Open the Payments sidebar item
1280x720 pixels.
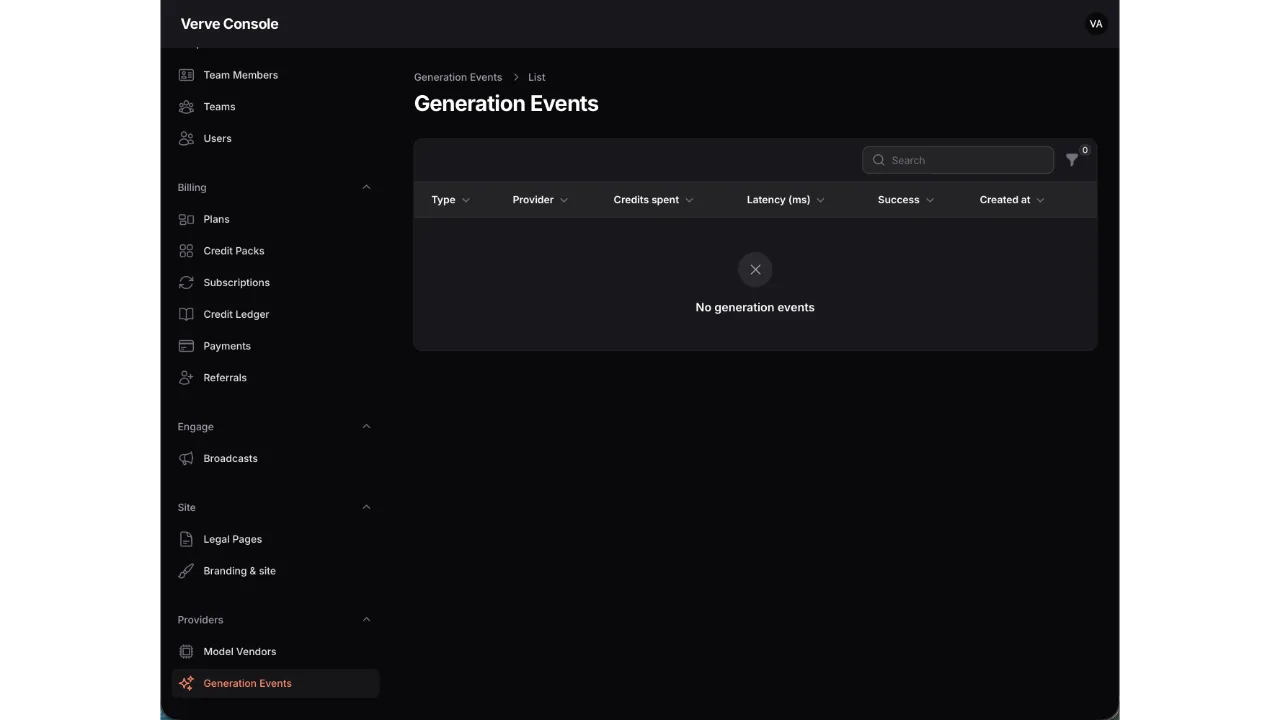(276, 346)
